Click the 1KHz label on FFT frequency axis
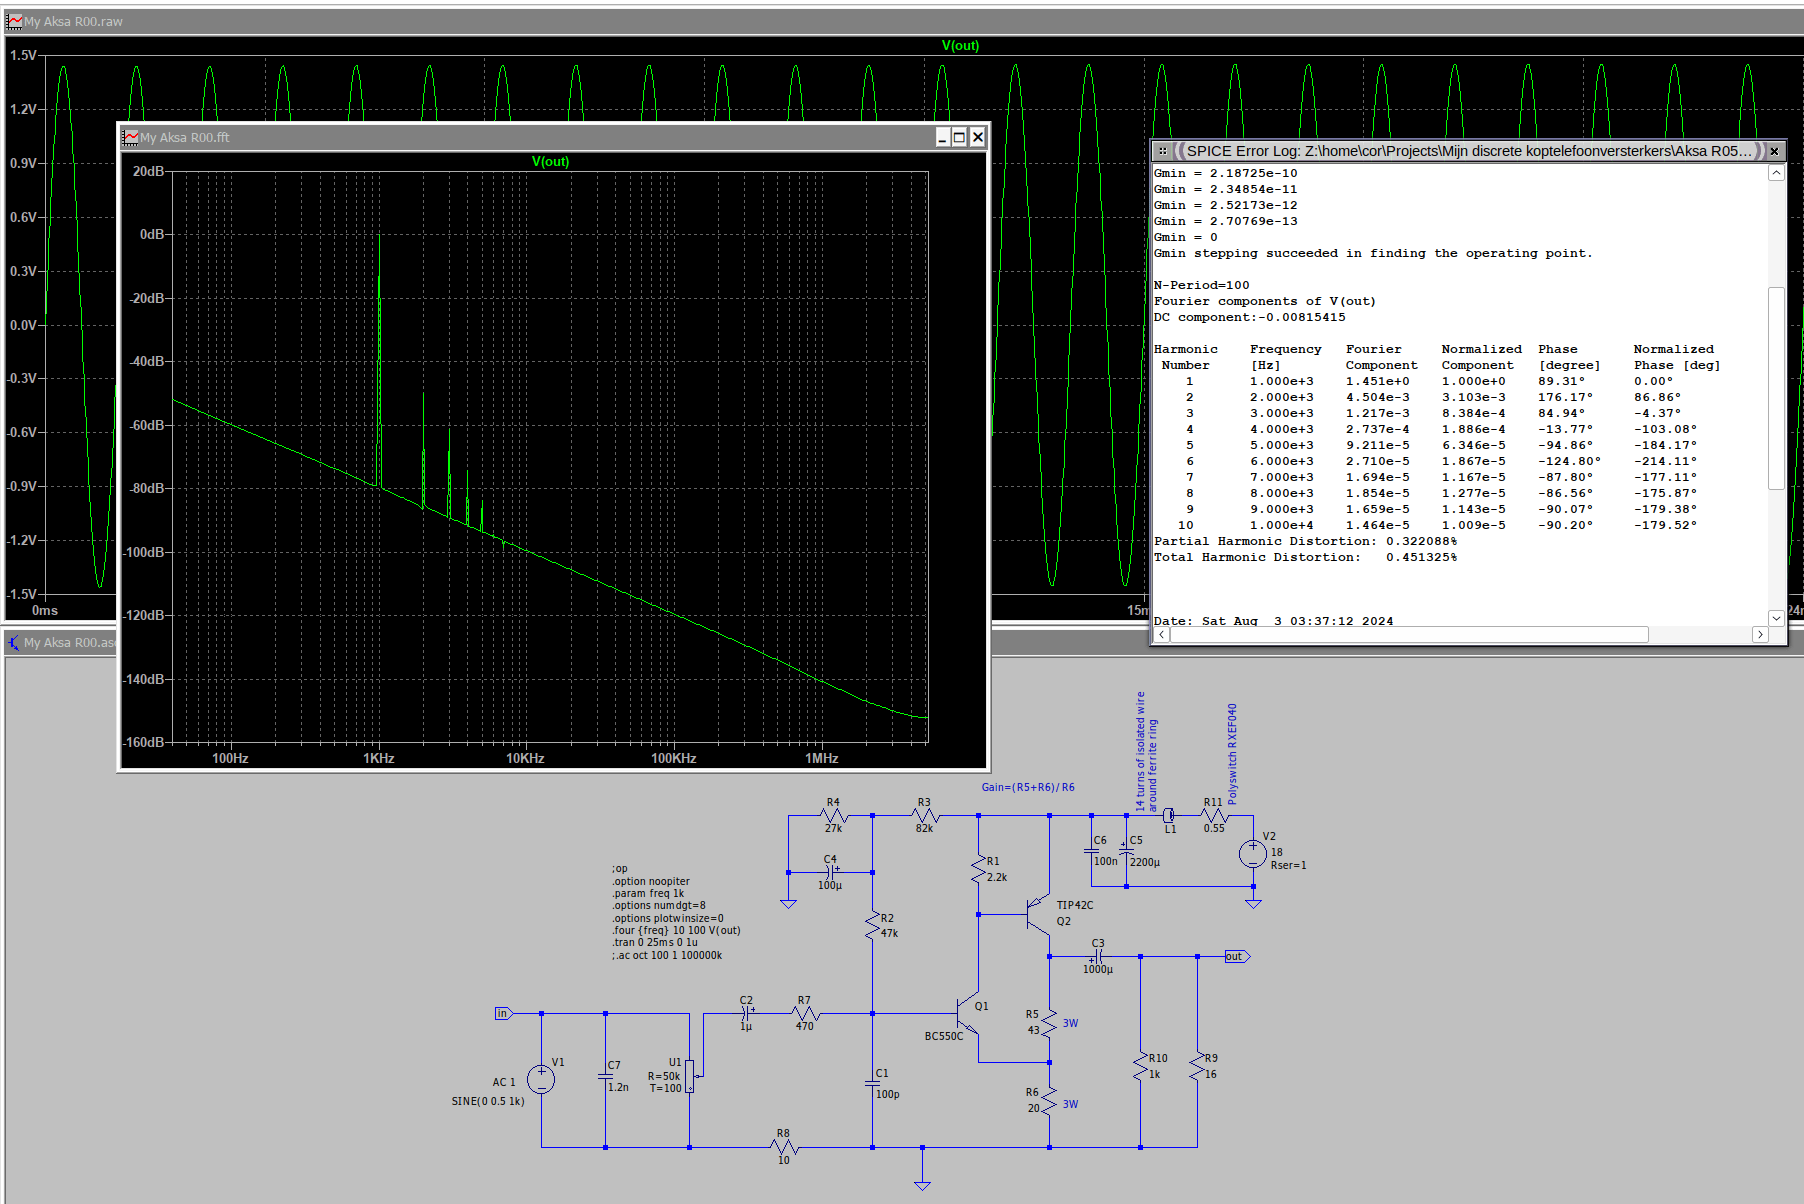 [378, 758]
